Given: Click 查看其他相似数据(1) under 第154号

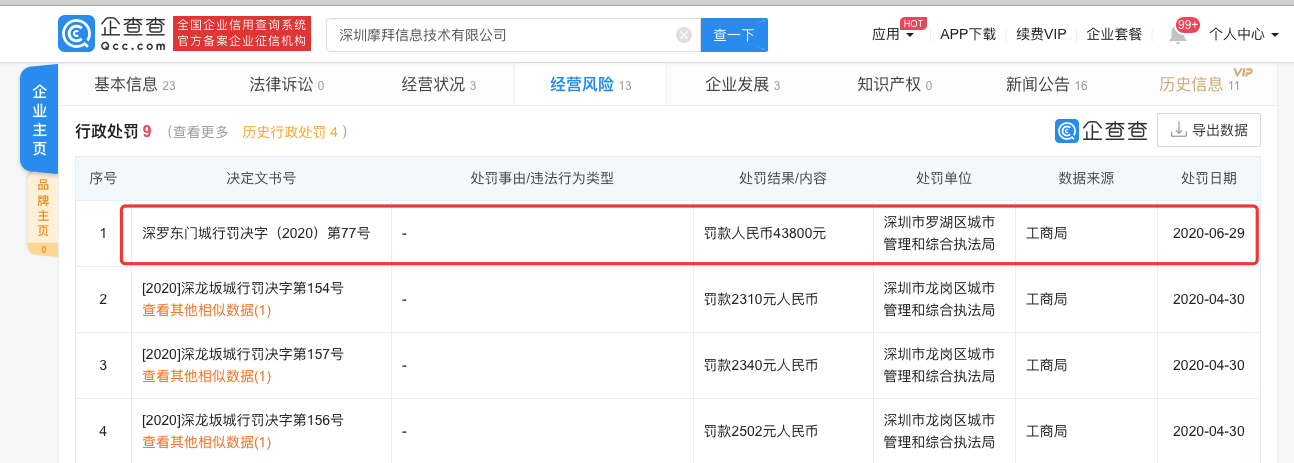Looking at the screenshot, I should tap(206, 310).
